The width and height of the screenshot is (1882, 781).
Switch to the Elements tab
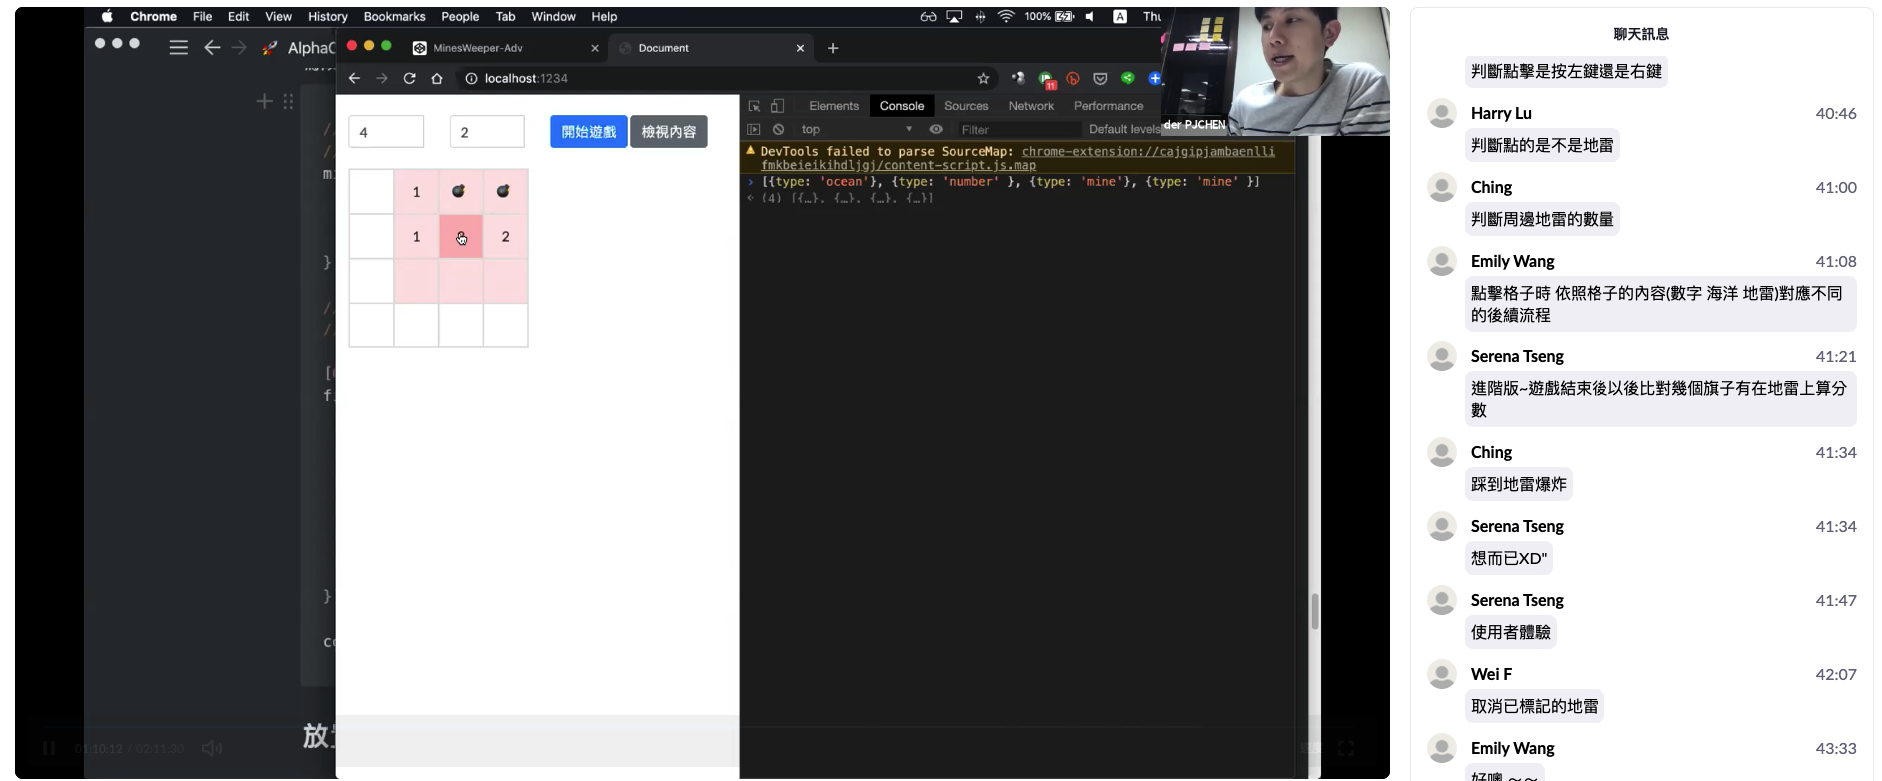point(834,106)
